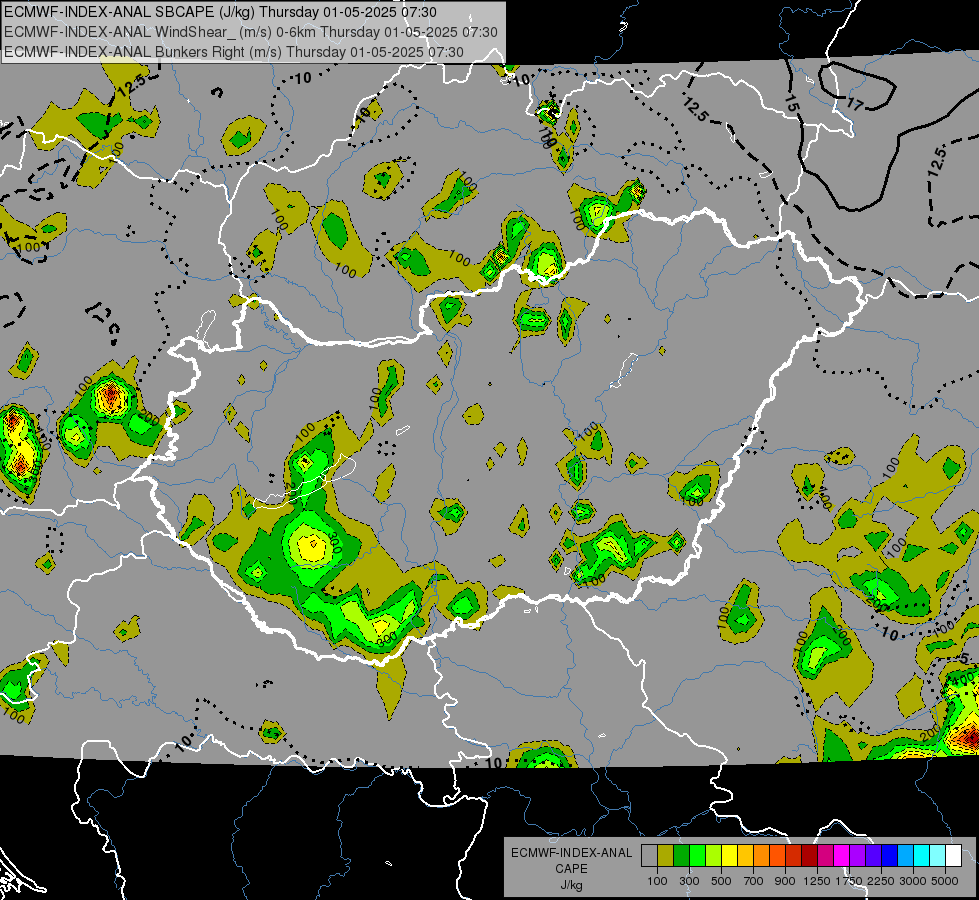979x900 pixels.
Task: Click the CAPE label in the legend
Action: 571,868
